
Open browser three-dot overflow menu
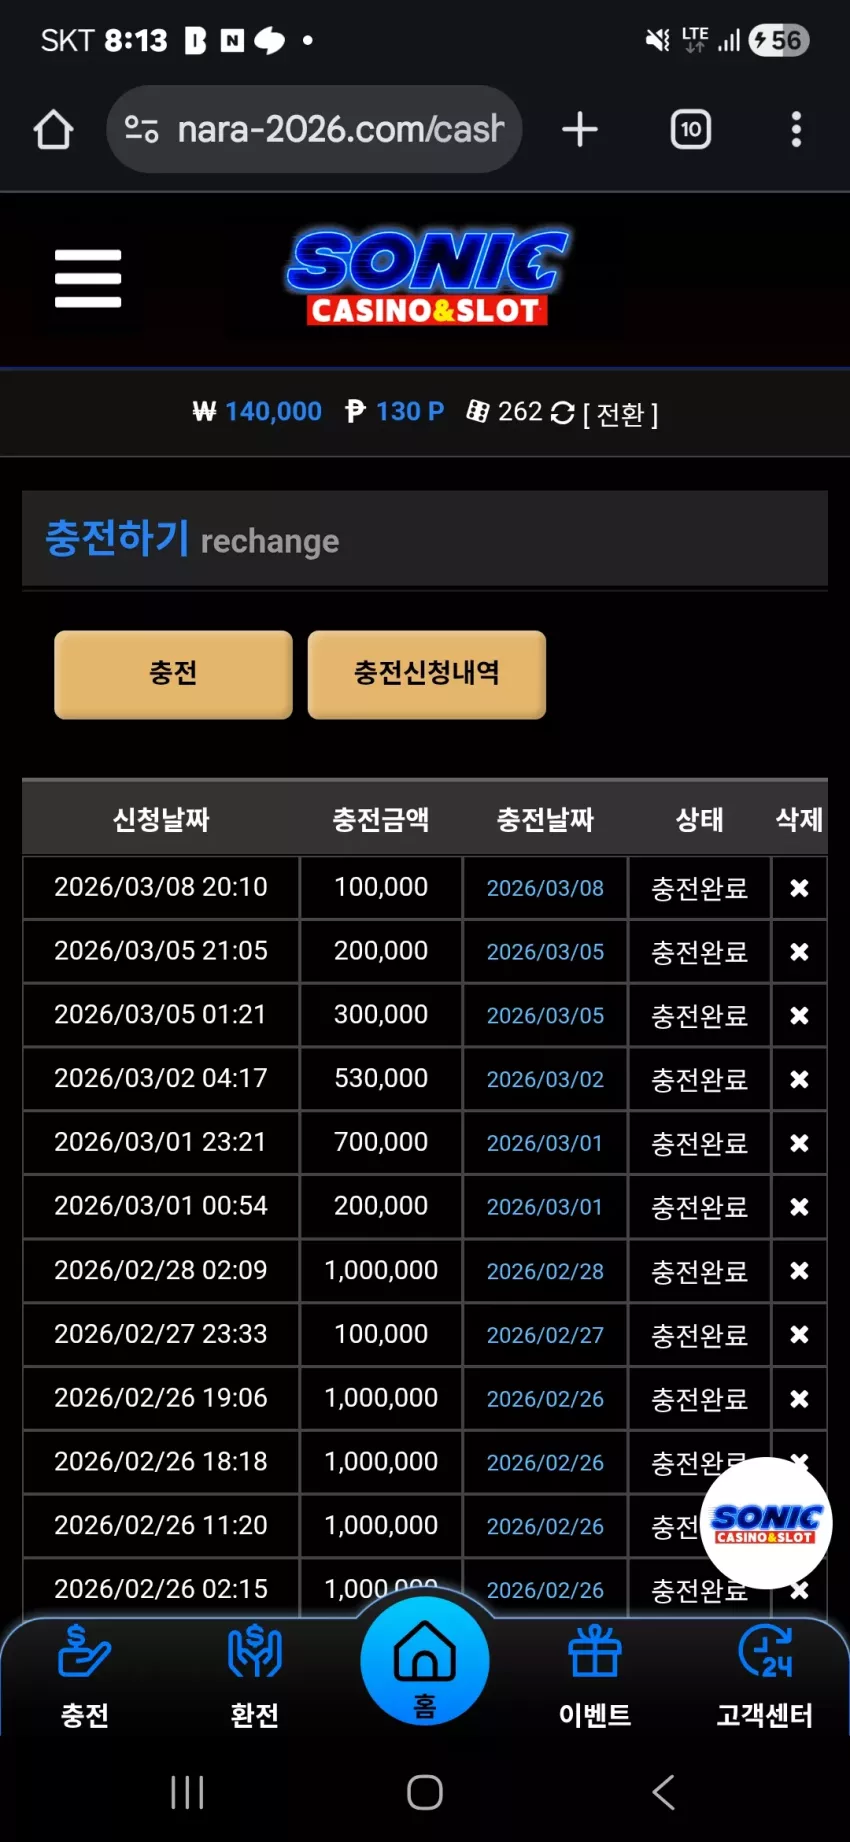click(x=796, y=129)
